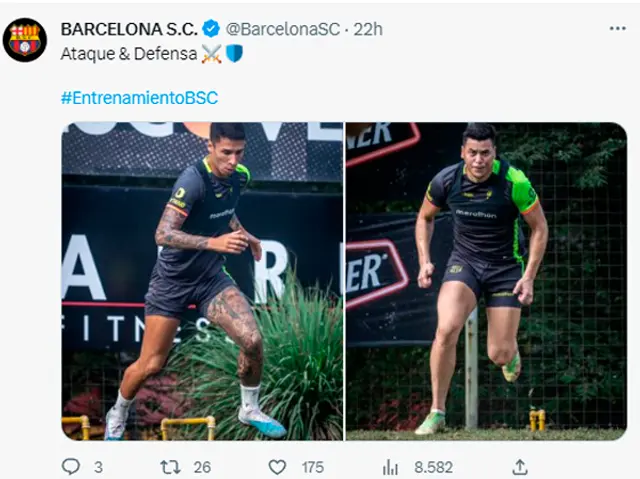Image resolution: width=640 pixels, height=479 pixels.
Task: Like the post with the heart icon
Action: point(277,466)
